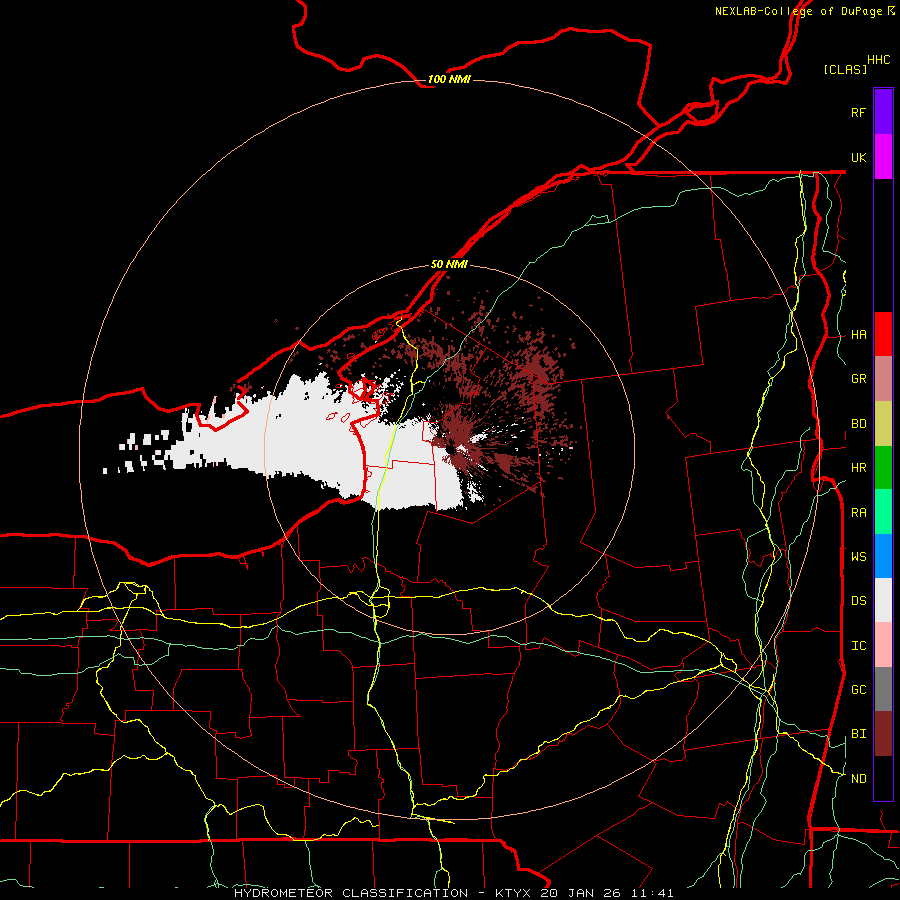Click the "100 NMI" range ring label
Image resolution: width=900 pixels, height=900 pixels.
[449, 79]
